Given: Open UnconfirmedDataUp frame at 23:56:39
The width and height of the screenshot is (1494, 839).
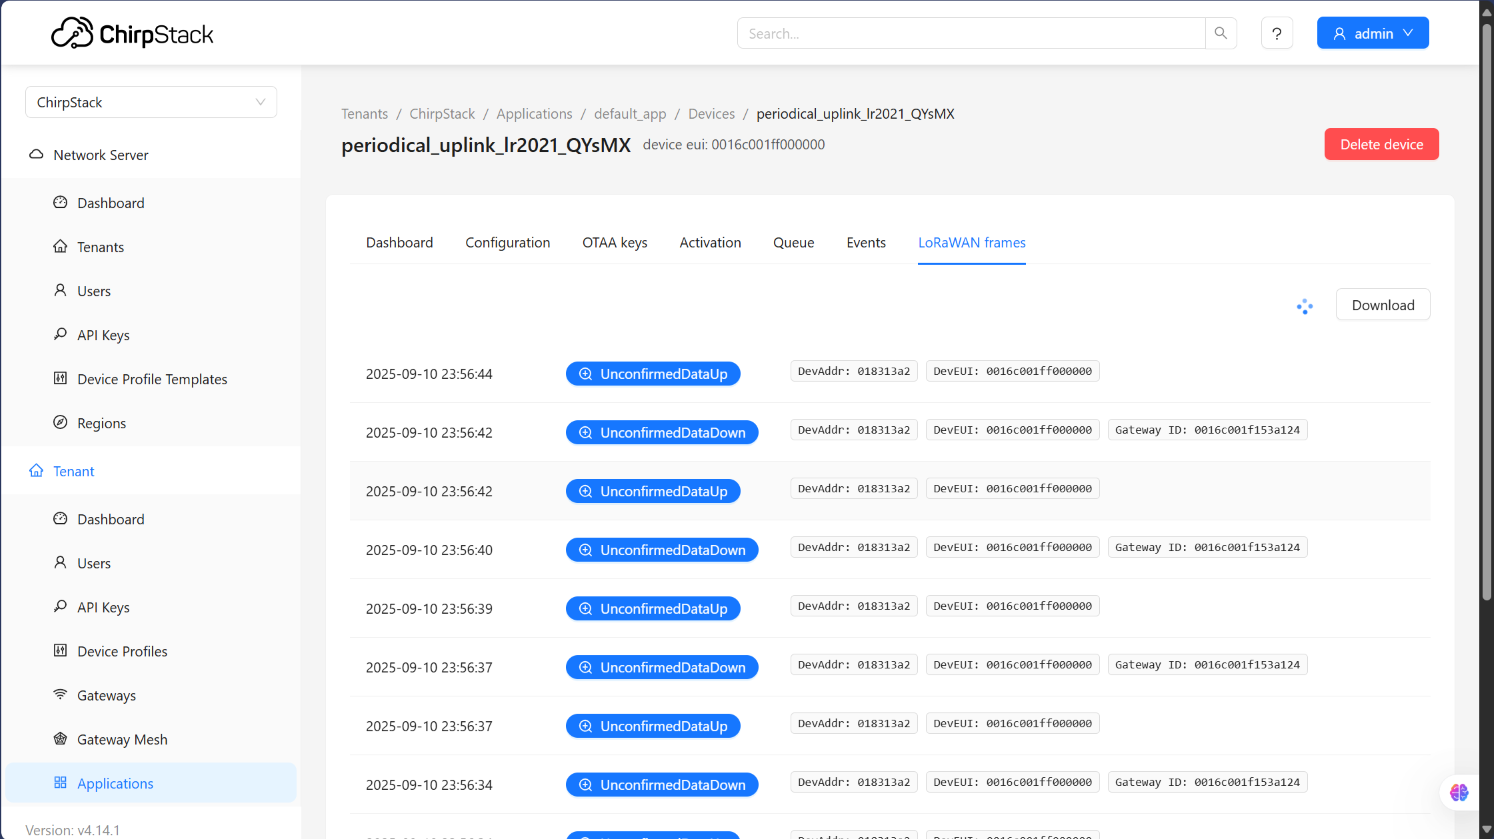Looking at the screenshot, I should (653, 608).
